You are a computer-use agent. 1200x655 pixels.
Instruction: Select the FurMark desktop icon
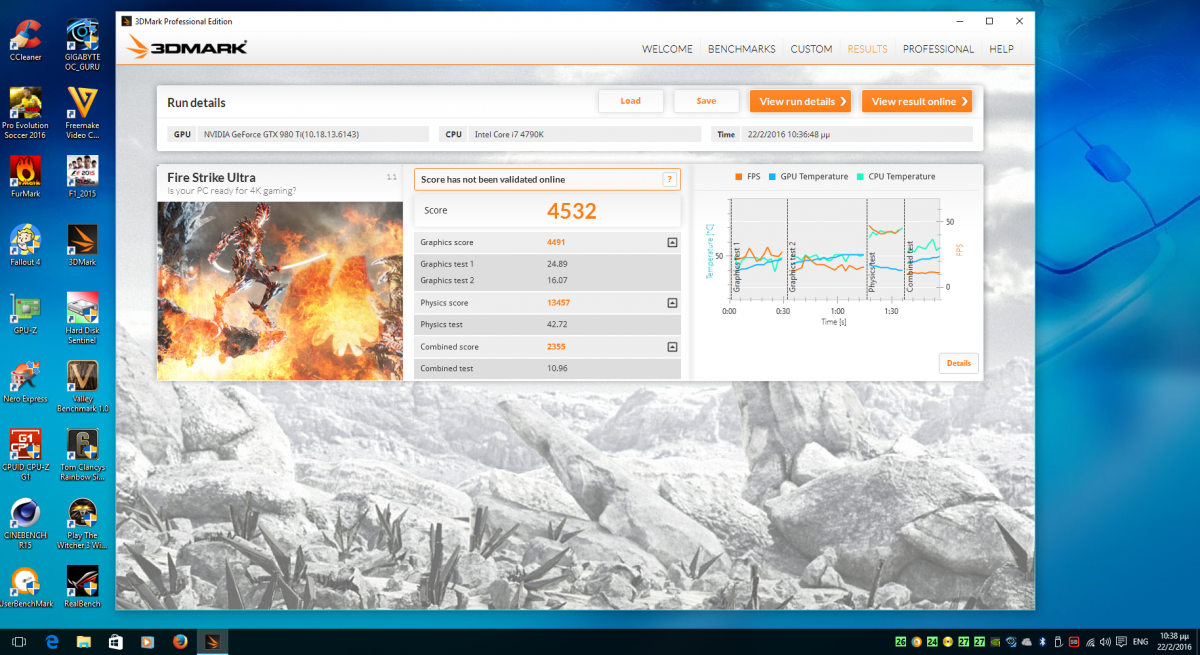coord(25,176)
